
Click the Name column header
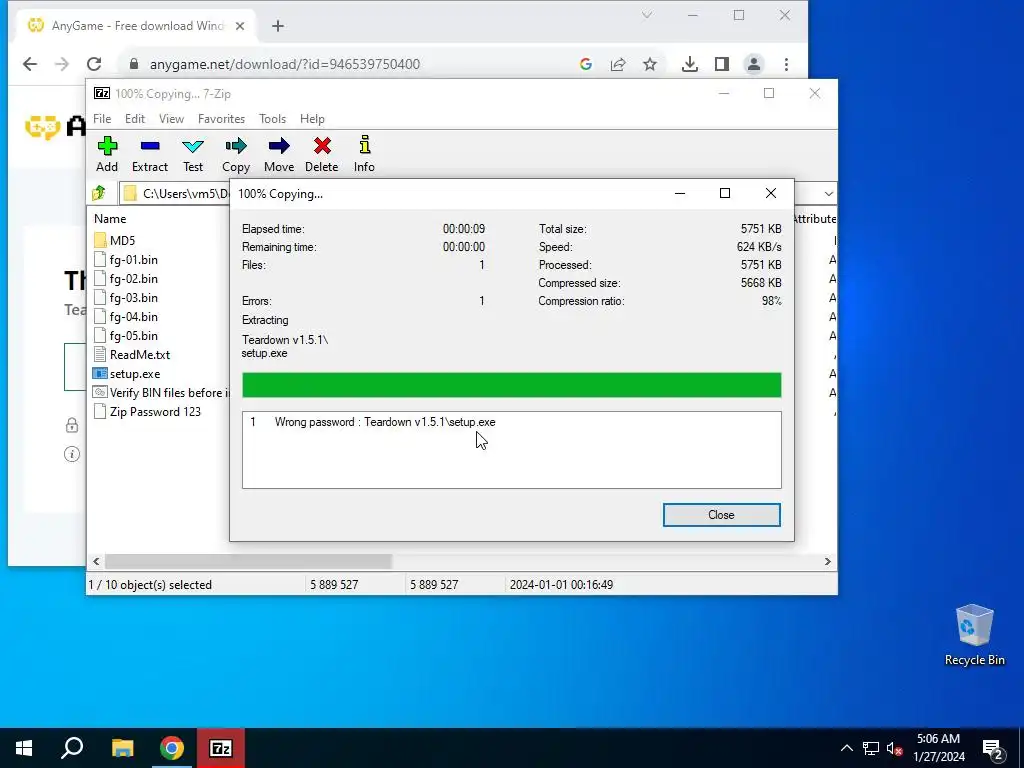point(110,219)
